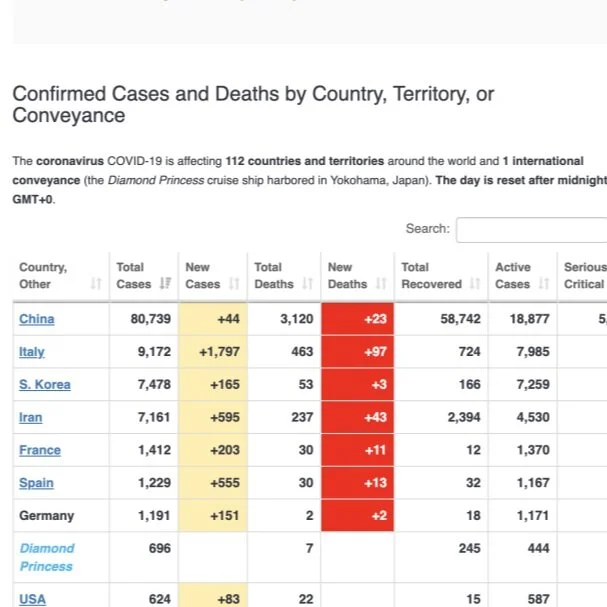Viewport: 607px width, 607px height.
Task: Sort by Active Cases arrows icon
Action: tap(544, 284)
